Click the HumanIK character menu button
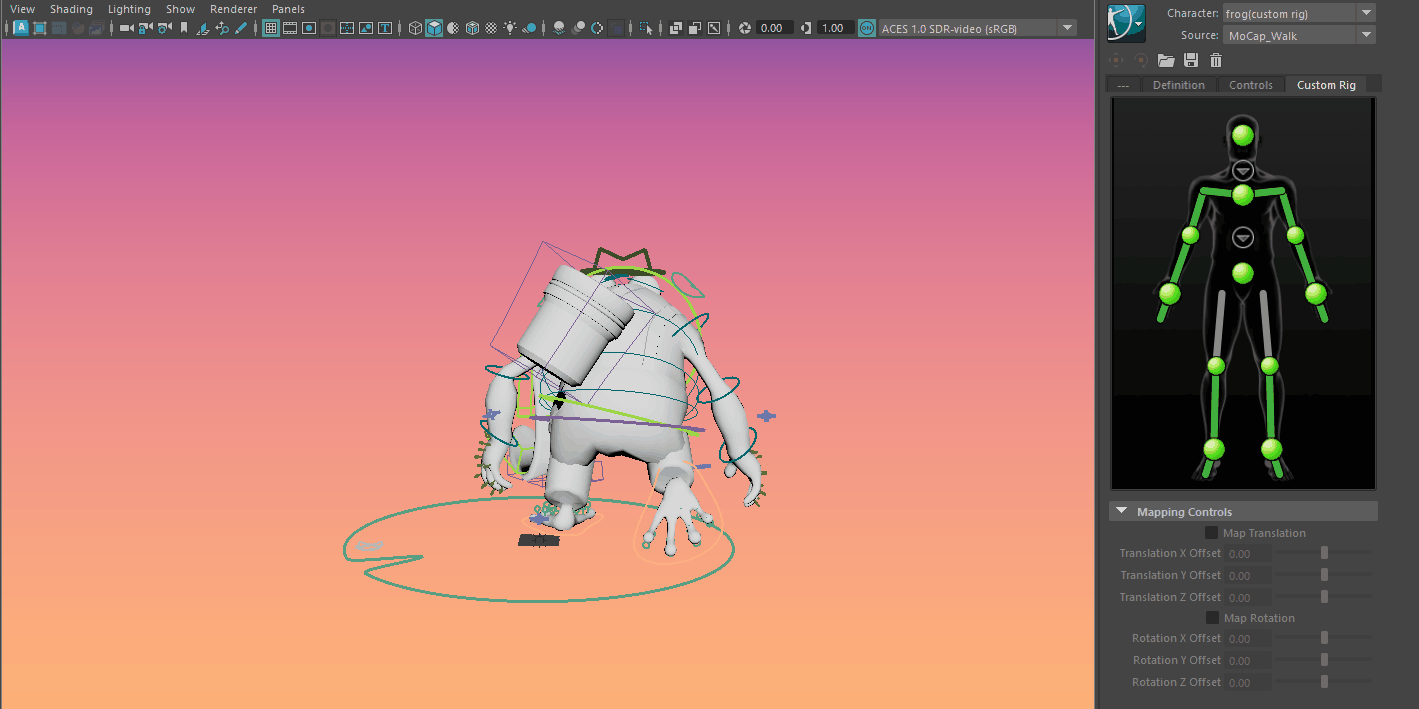The image size is (1419, 709). (1127, 20)
